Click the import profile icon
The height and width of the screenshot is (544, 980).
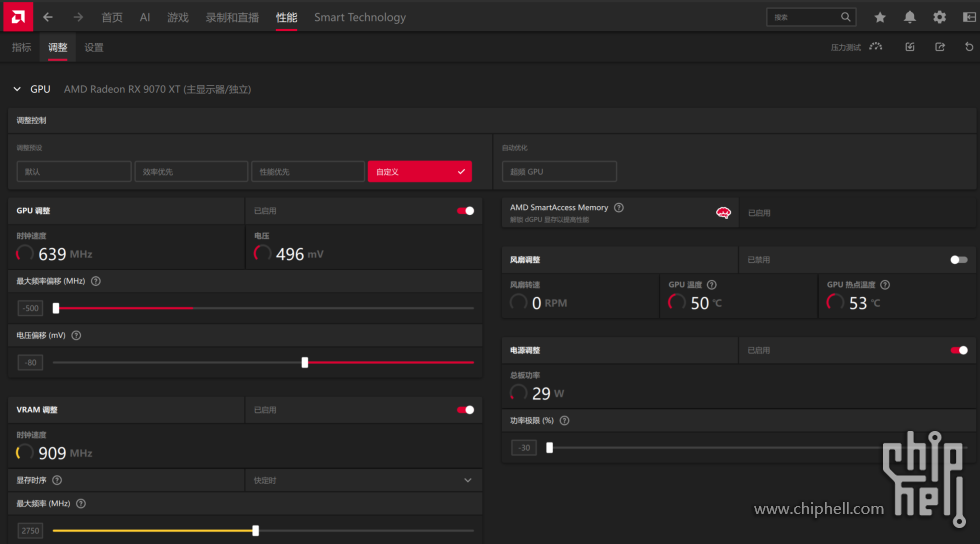pos(910,47)
